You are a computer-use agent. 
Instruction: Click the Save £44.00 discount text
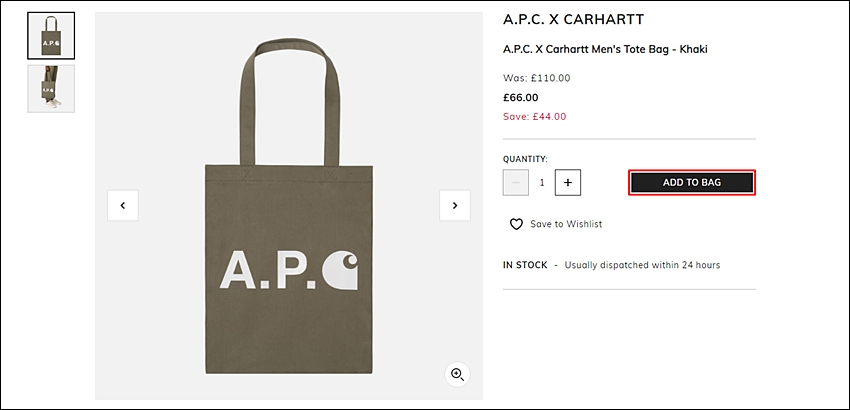coord(535,117)
